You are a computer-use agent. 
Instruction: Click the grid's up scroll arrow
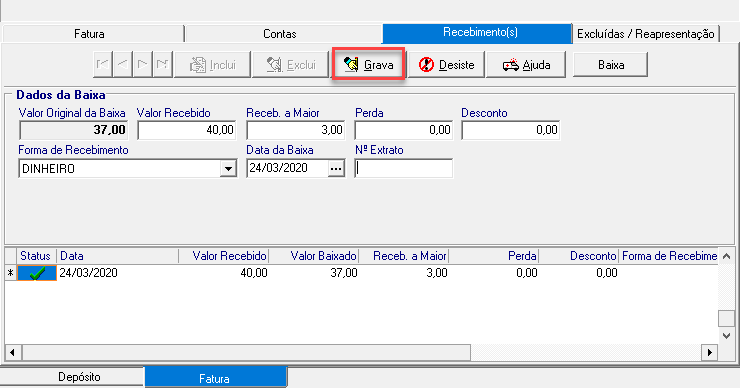pyautogui.click(x=726, y=256)
